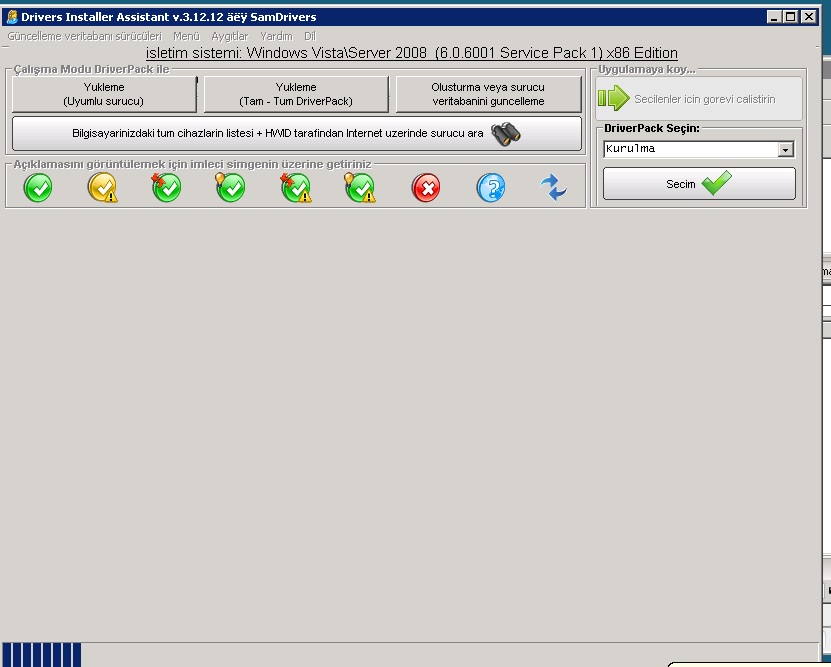The image size is (831, 667).
Task: Close the Drivers Installer Assistant window
Action: point(809,17)
